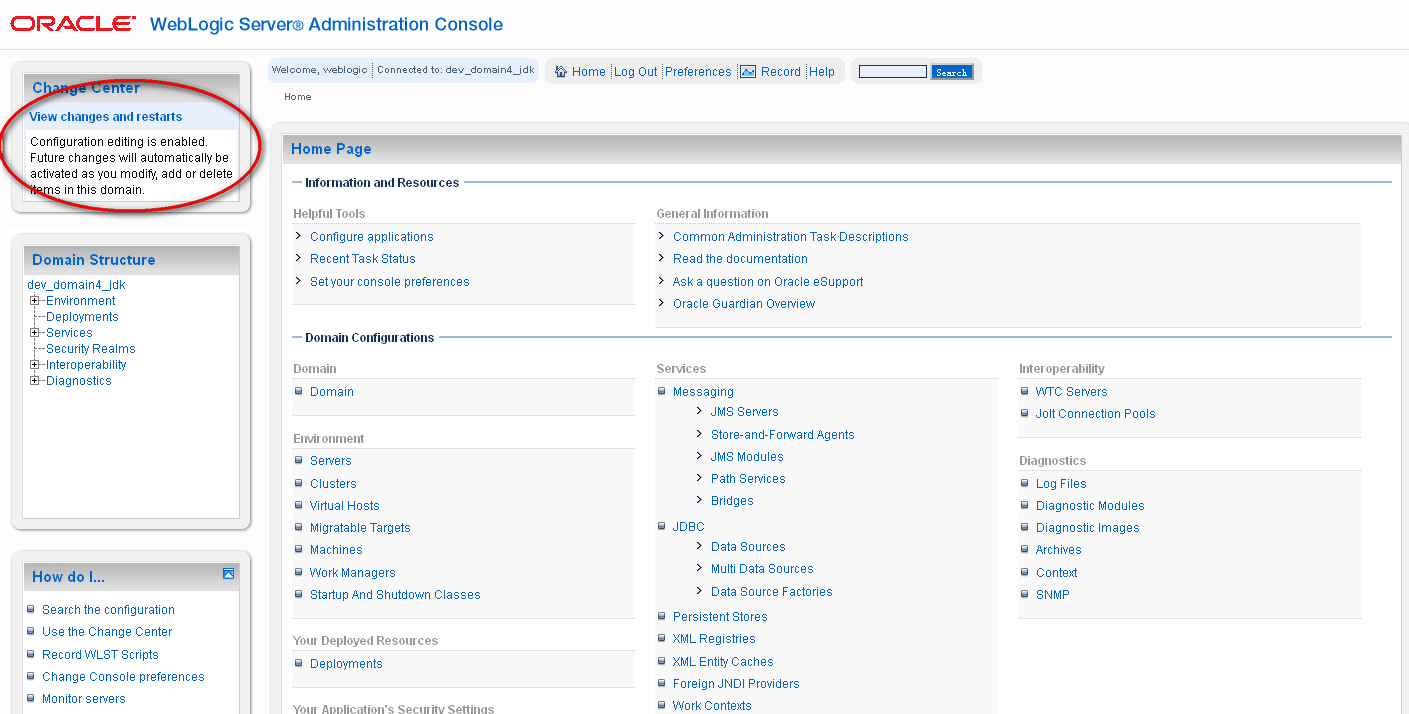Open Foreign JNDI Providers link

[x=736, y=684]
